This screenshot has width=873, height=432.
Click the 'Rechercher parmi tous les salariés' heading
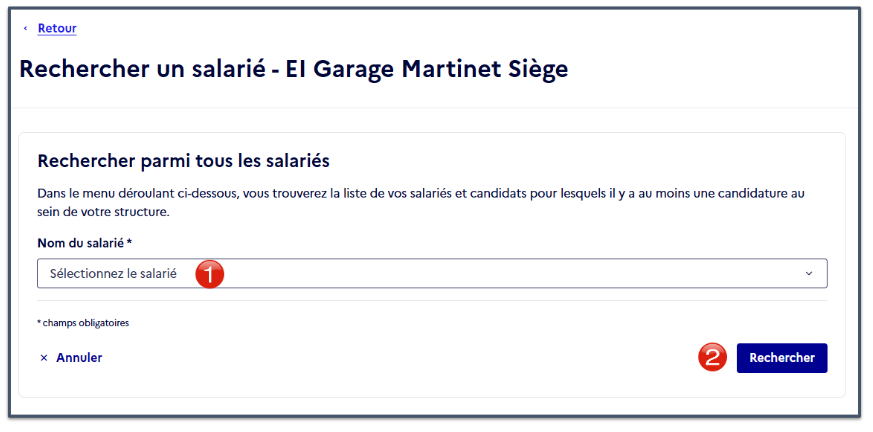[x=184, y=161]
